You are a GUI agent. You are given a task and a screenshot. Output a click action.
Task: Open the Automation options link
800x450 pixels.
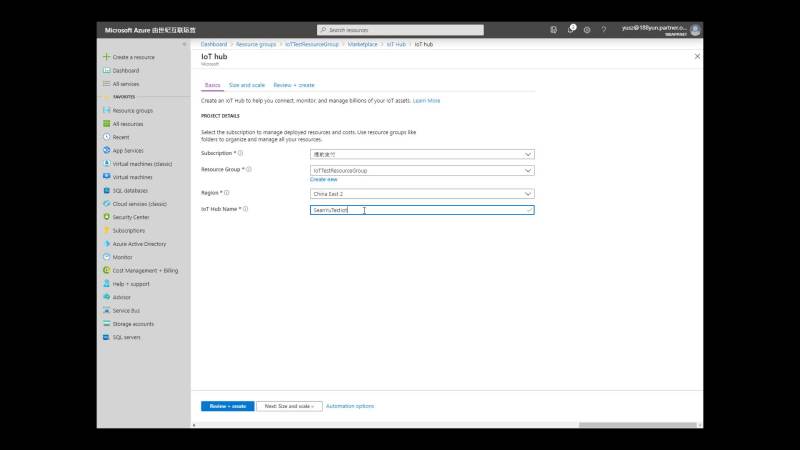[350, 406]
